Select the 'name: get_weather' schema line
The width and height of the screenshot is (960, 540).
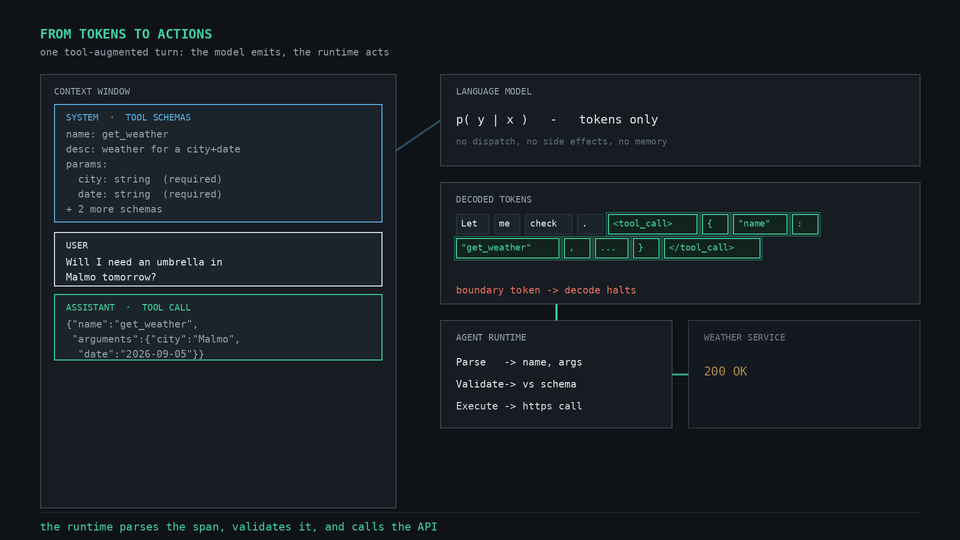117,134
